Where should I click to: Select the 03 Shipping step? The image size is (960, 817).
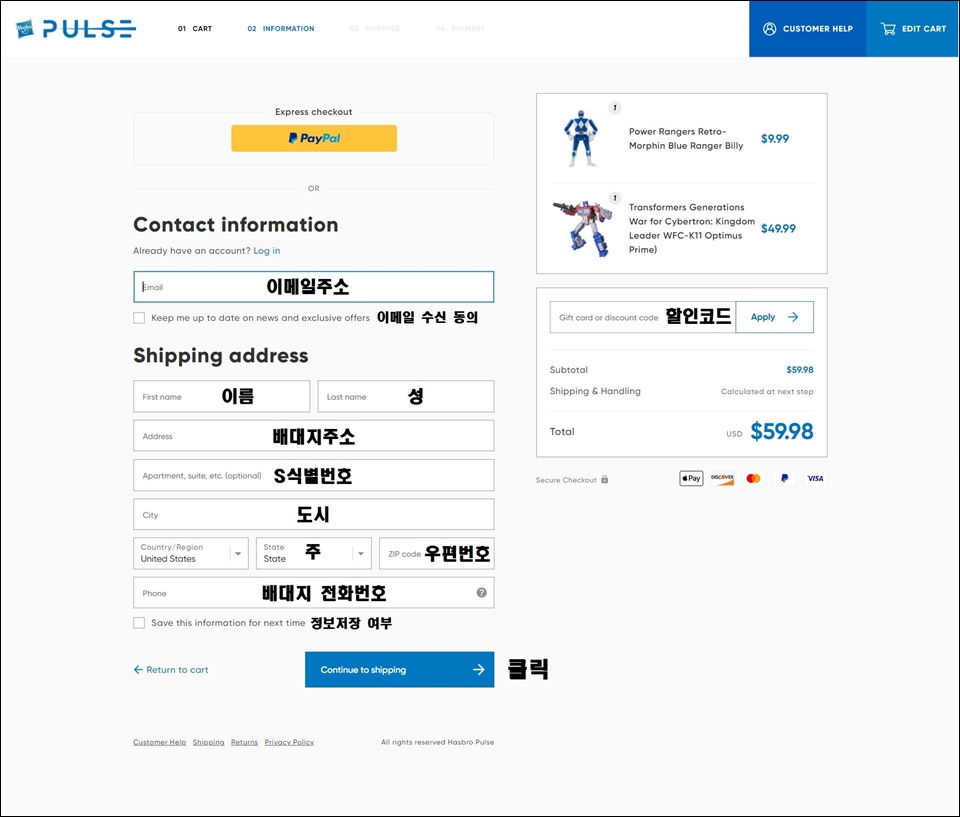pos(374,28)
